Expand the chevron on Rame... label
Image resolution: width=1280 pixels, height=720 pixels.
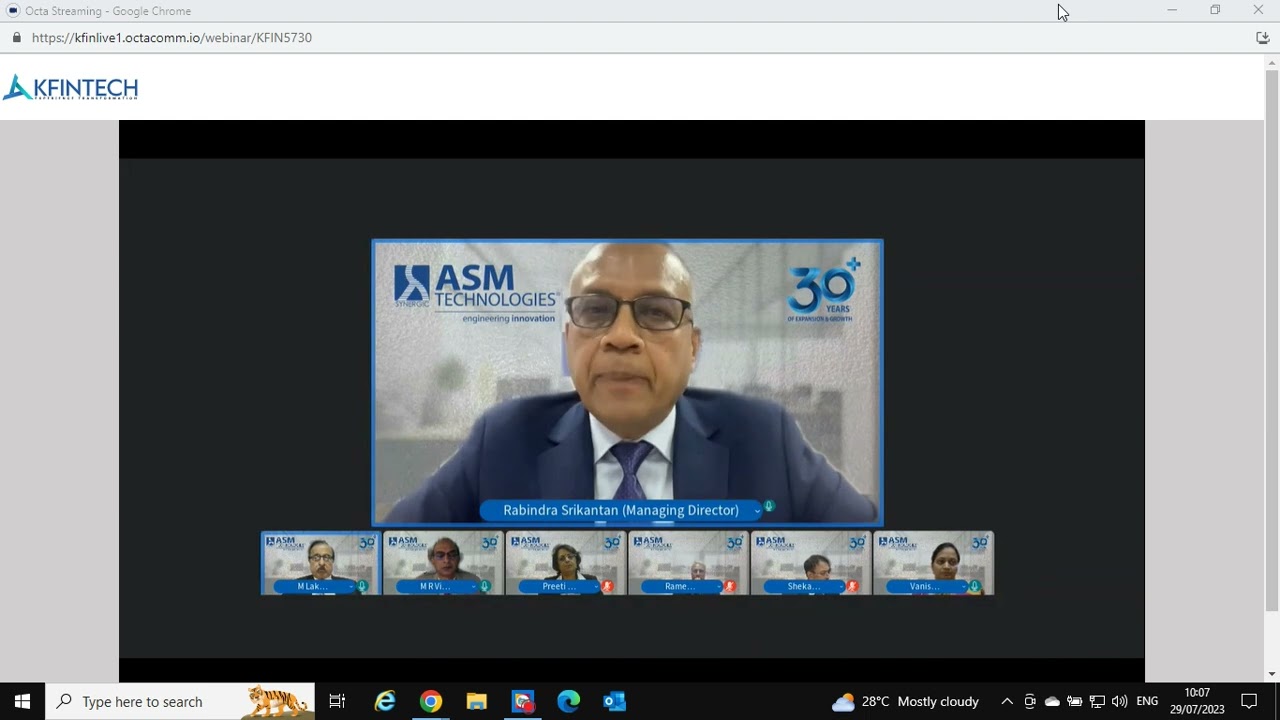[x=718, y=587]
